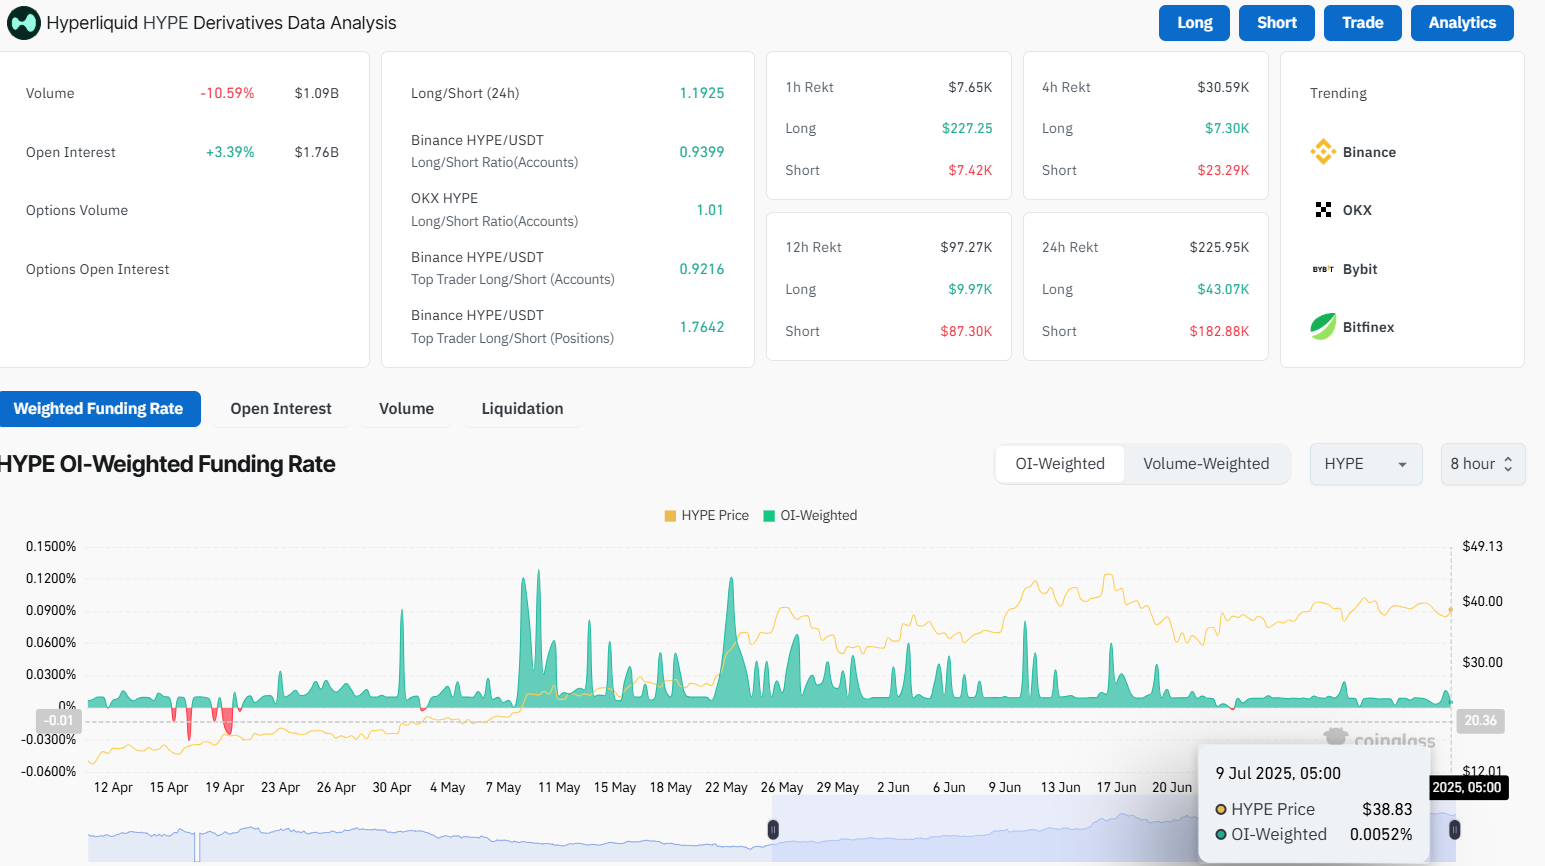This screenshot has width=1545, height=866.
Task: Select the OI-Weighted toggle option
Action: coord(1060,464)
